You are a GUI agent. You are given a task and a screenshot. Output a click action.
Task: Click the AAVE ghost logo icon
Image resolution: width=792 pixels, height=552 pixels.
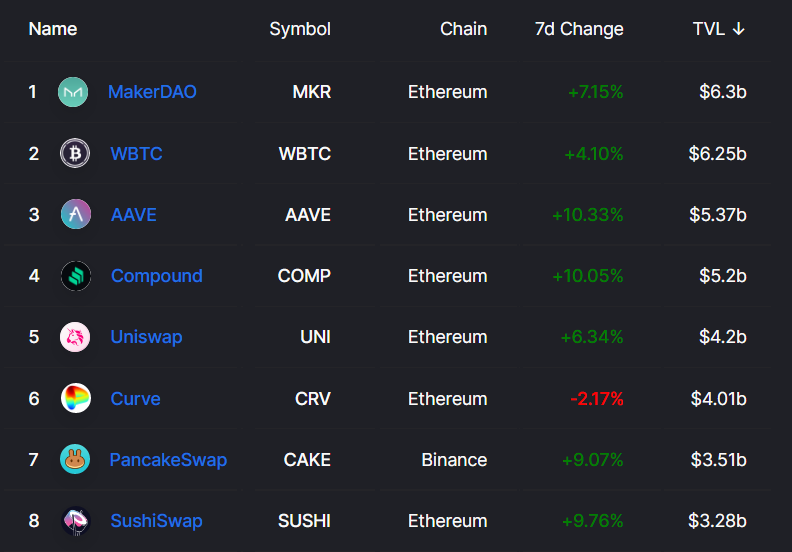click(x=75, y=214)
